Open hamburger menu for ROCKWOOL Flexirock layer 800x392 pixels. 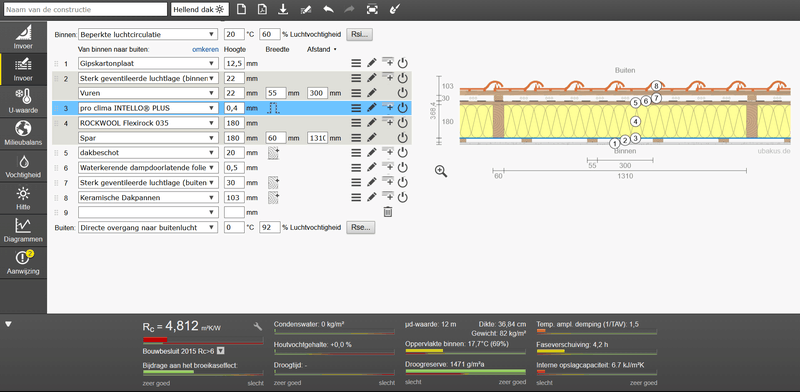click(356, 123)
